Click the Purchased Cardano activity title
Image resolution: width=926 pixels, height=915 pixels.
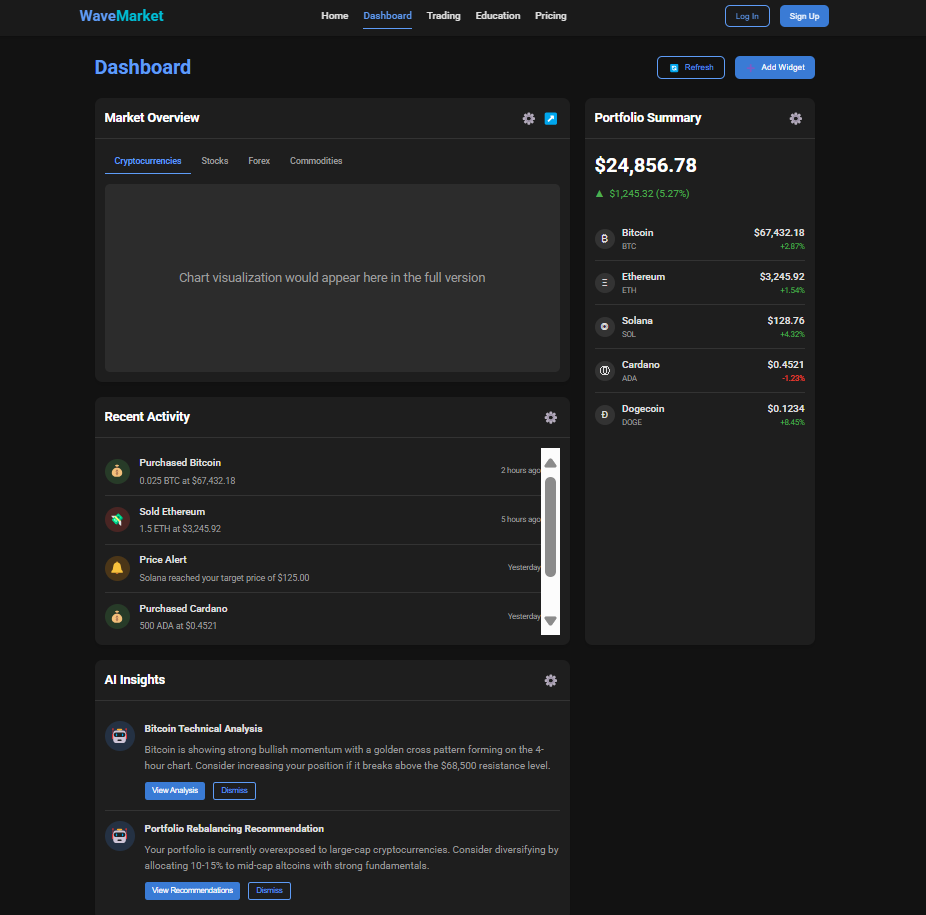pos(184,608)
